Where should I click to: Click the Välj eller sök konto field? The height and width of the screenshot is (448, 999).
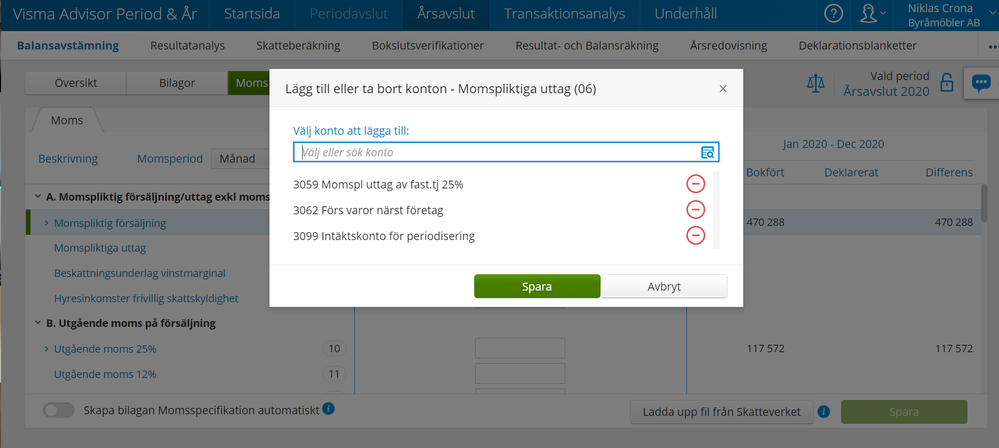[x=497, y=153]
